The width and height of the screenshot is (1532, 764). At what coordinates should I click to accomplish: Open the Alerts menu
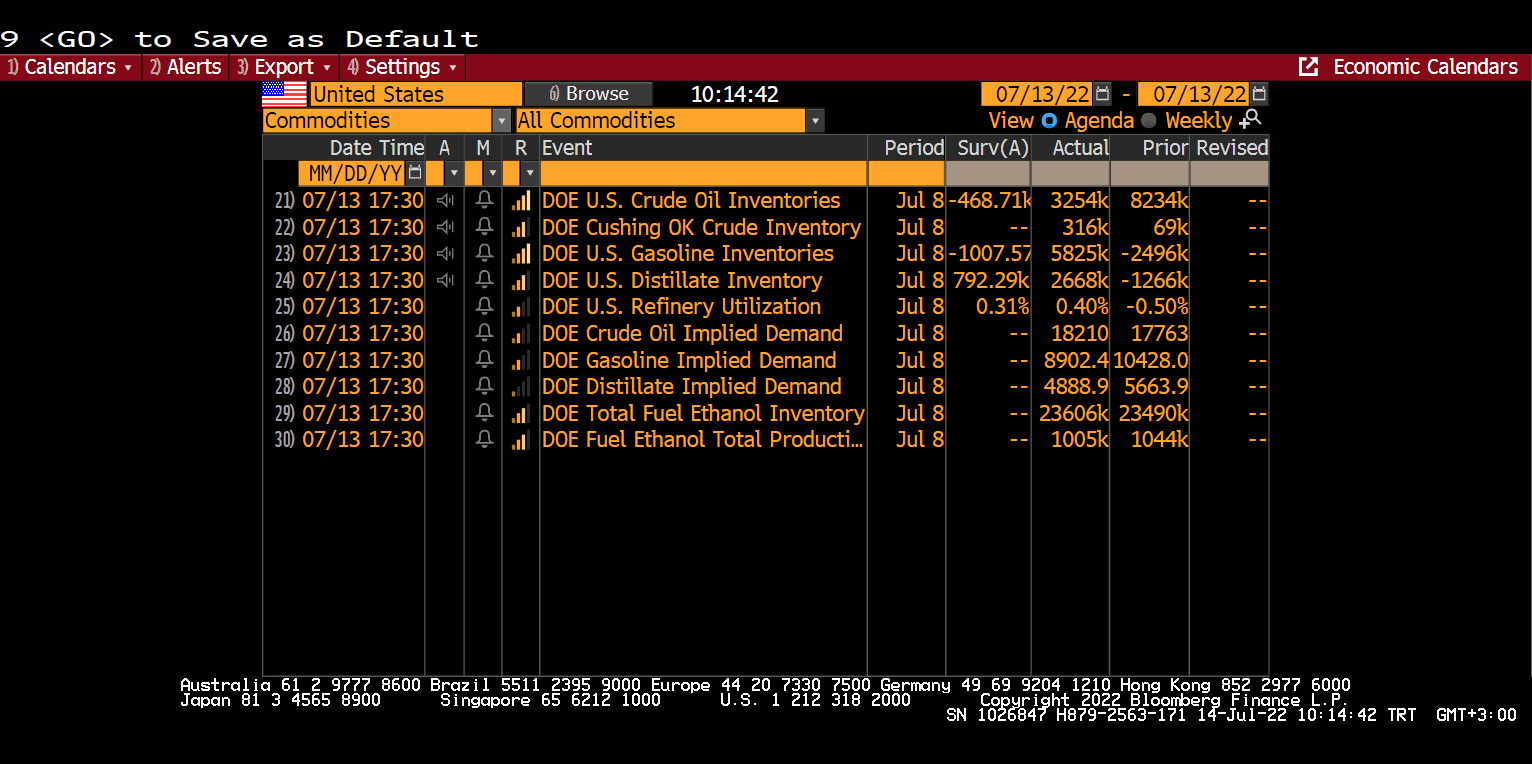(185, 67)
